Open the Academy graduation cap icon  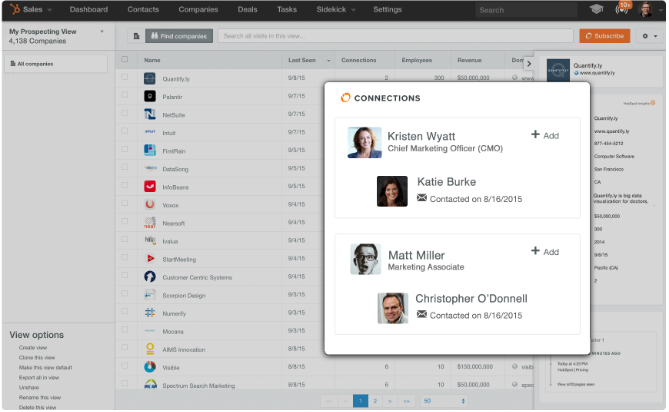click(596, 9)
